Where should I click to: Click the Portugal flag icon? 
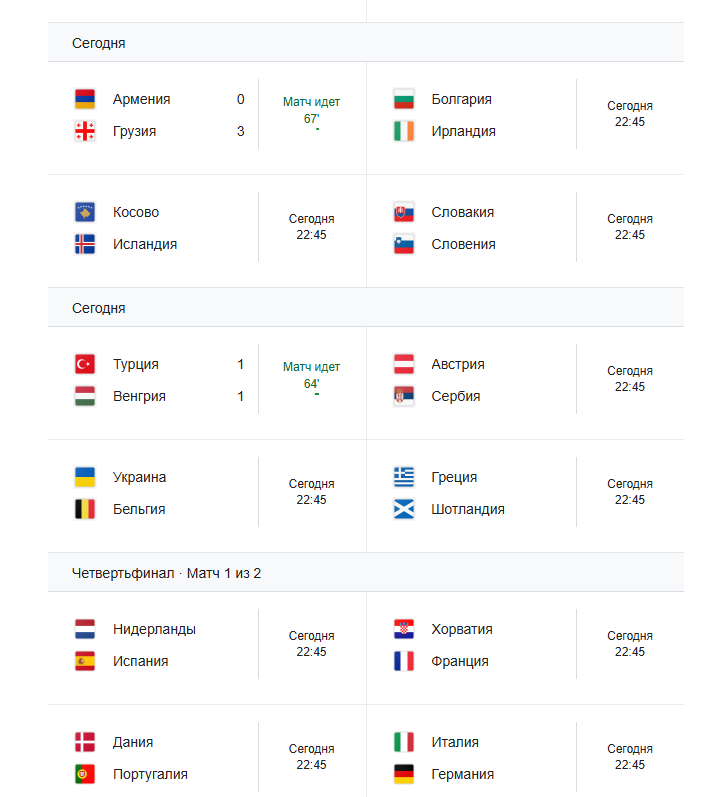[x=85, y=774]
